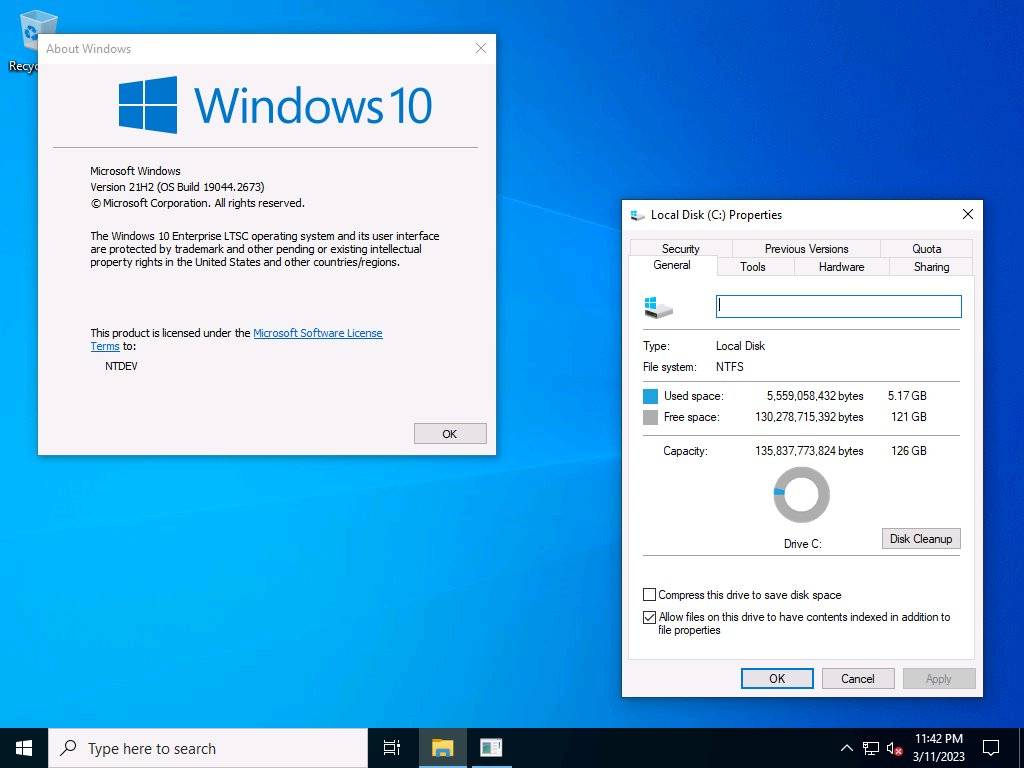Open the Microsoft Software License Terms link
This screenshot has height=768, width=1024.
click(x=318, y=332)
